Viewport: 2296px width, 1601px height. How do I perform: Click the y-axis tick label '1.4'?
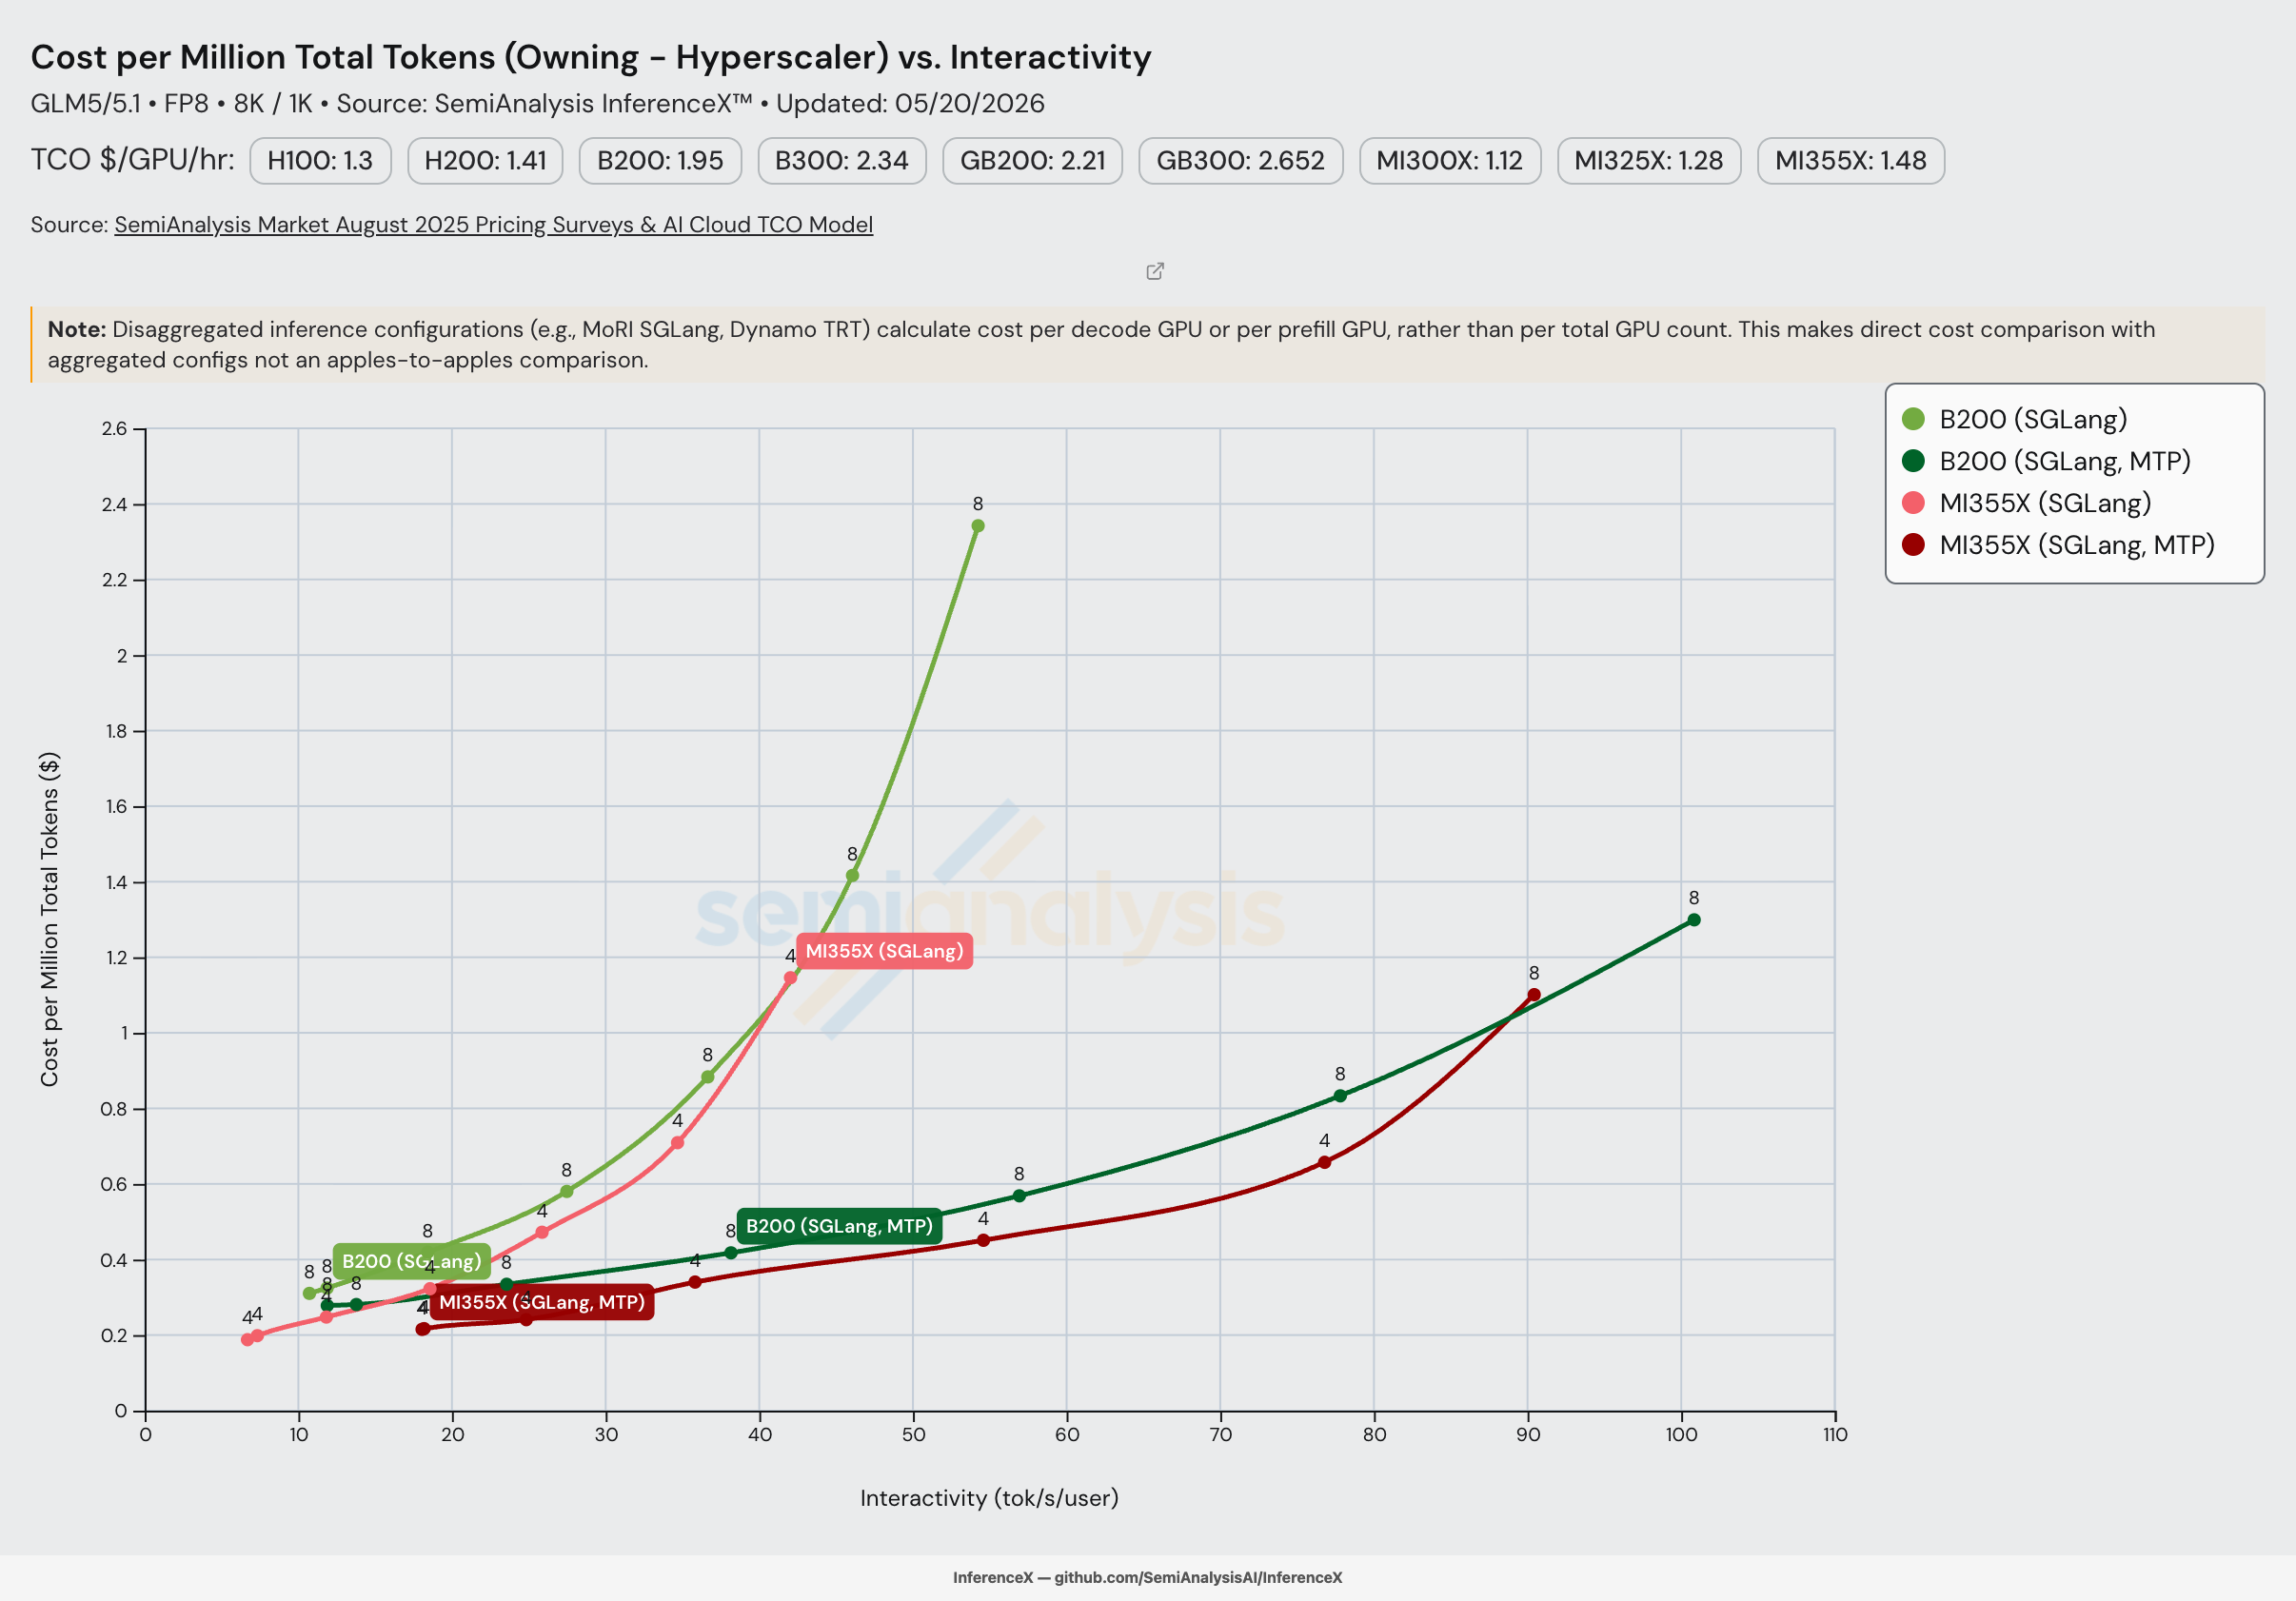click(x=116, y=882)
